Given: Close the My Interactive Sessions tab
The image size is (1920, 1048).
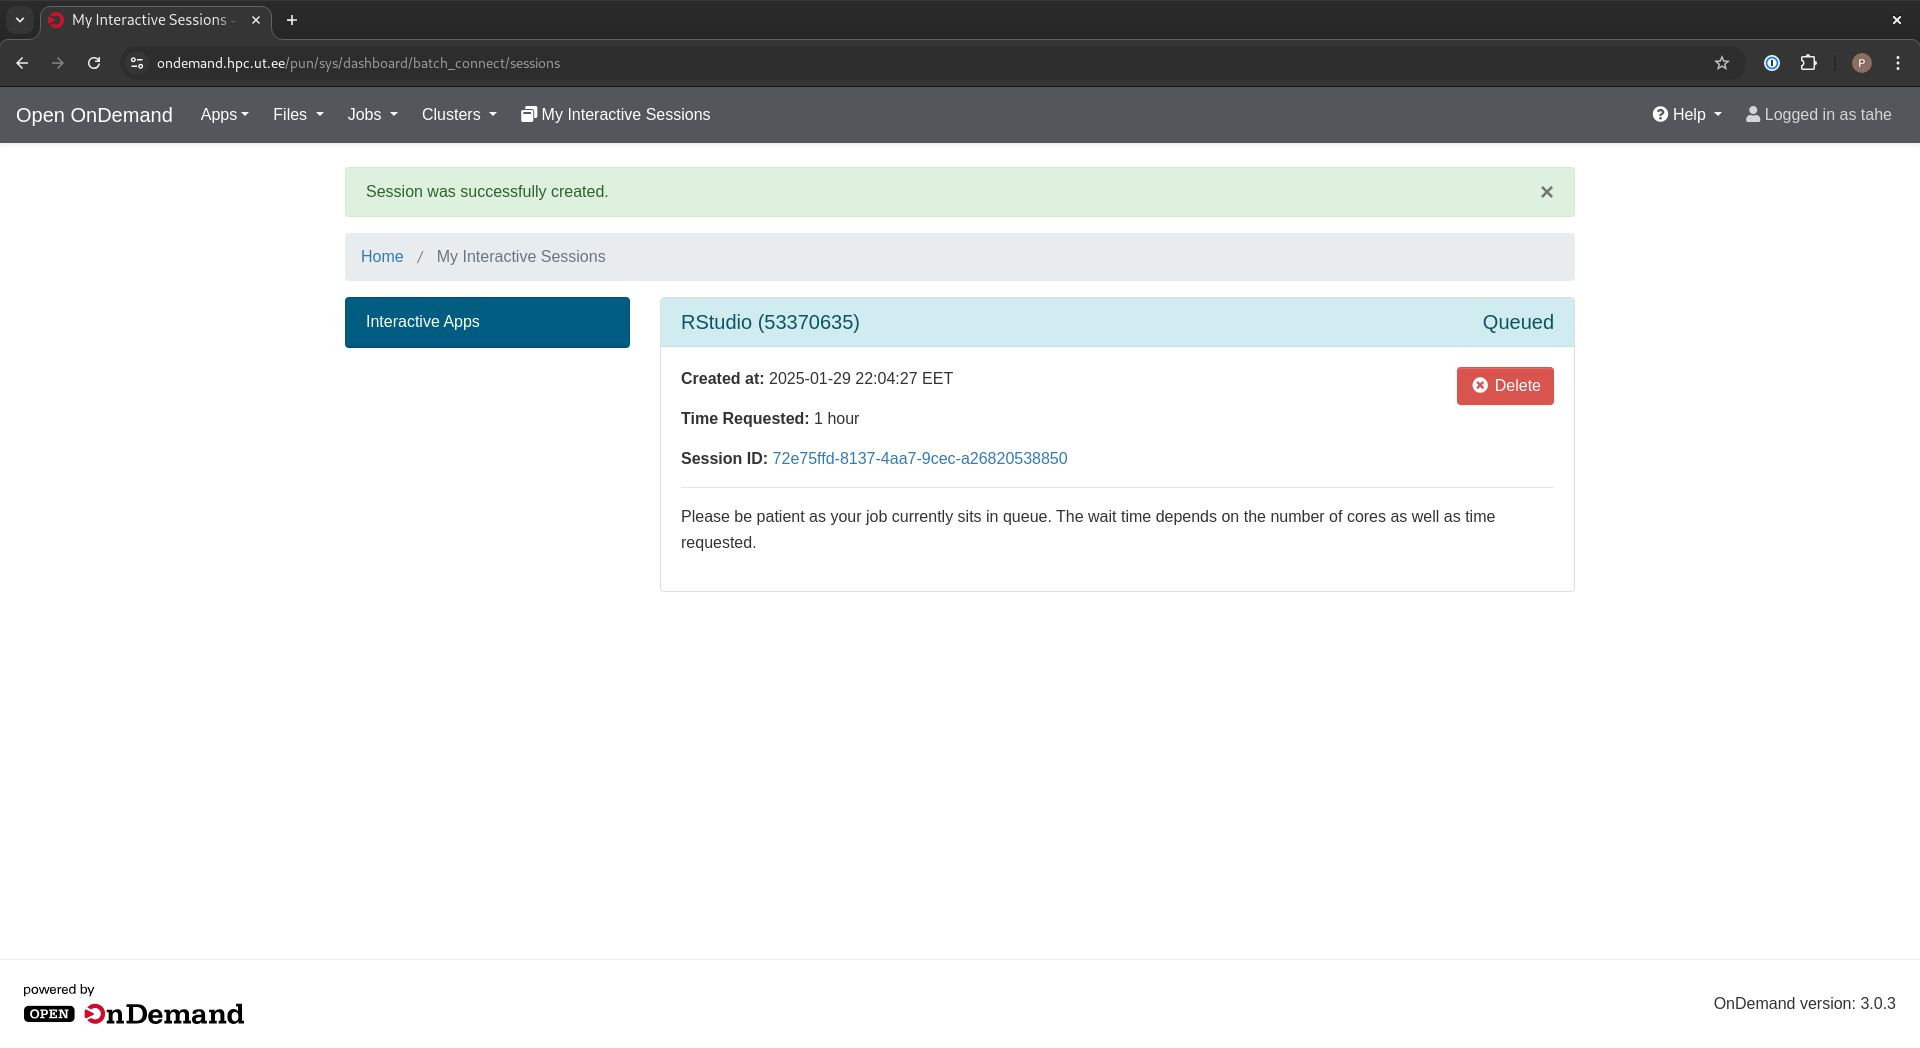Looking at the screenshot, I should pyautogui.click(x=256, y=20).
